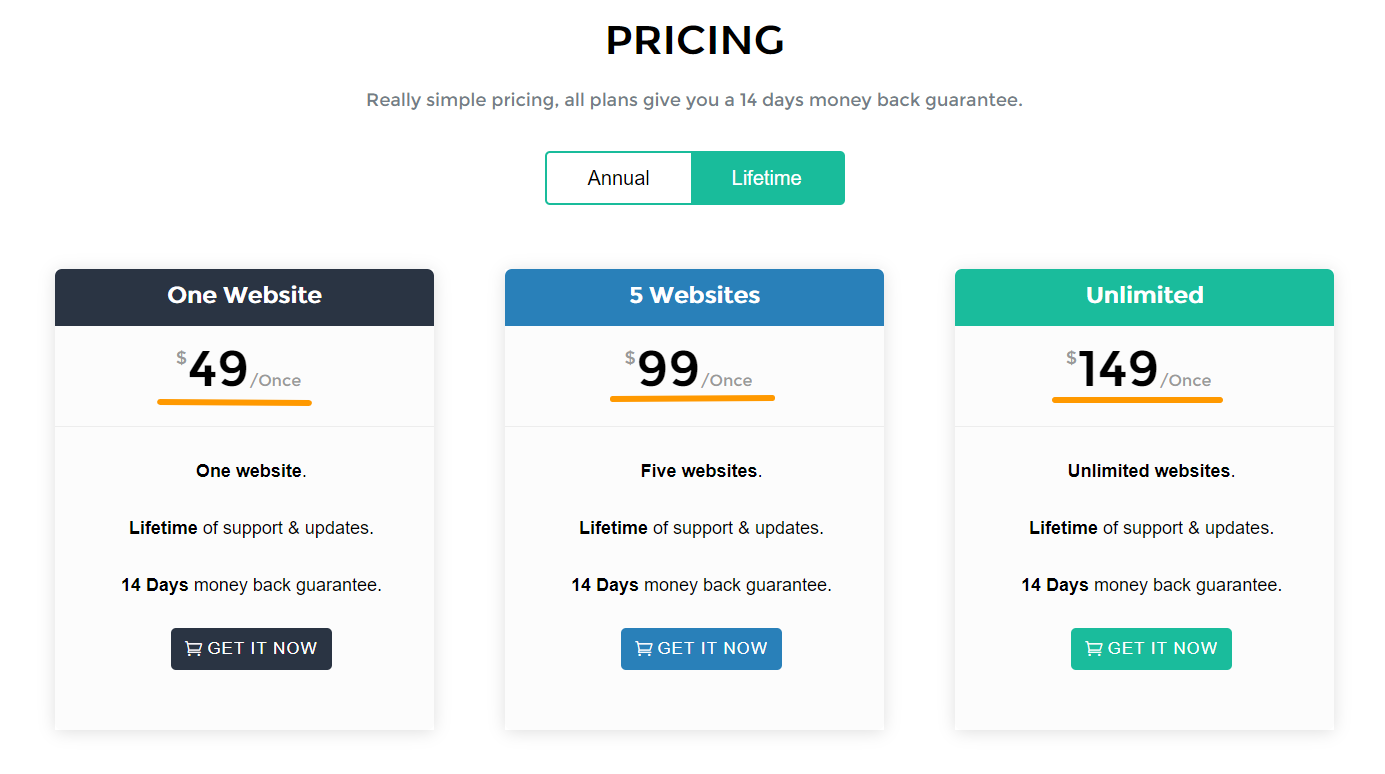
Task: Click the money back guarantee subtitle under PRICING
Action: (x=694, y=100)
